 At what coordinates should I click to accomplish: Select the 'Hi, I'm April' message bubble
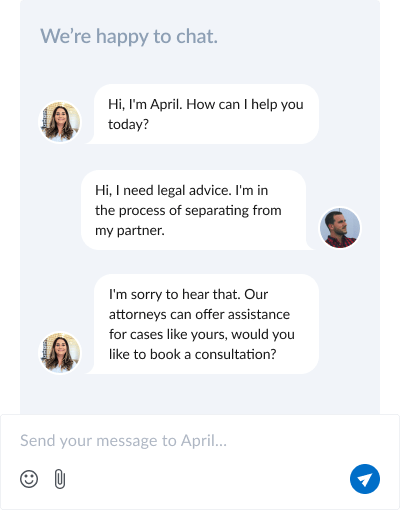[206, 114]
